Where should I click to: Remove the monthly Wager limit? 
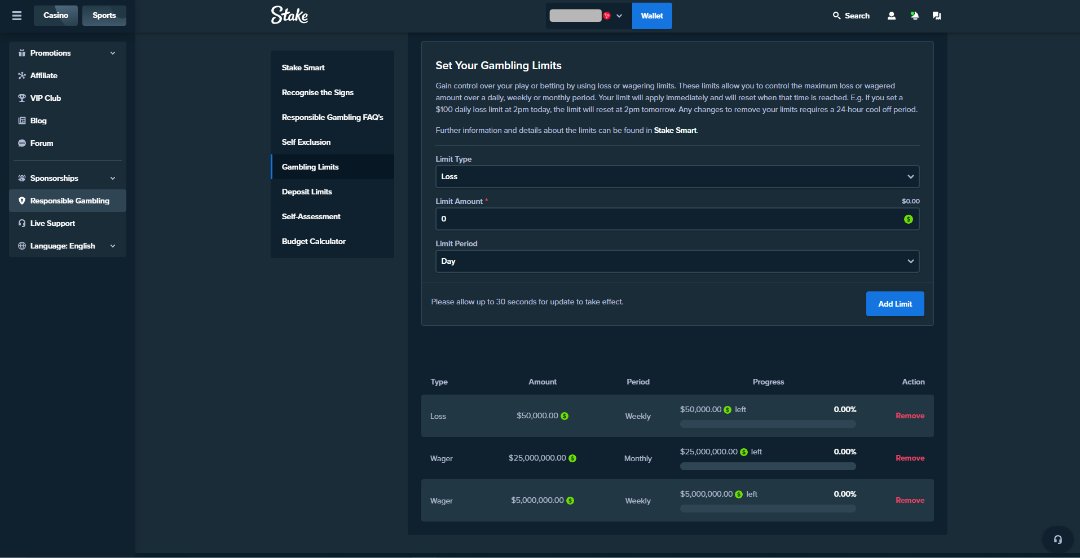[910, 458]
